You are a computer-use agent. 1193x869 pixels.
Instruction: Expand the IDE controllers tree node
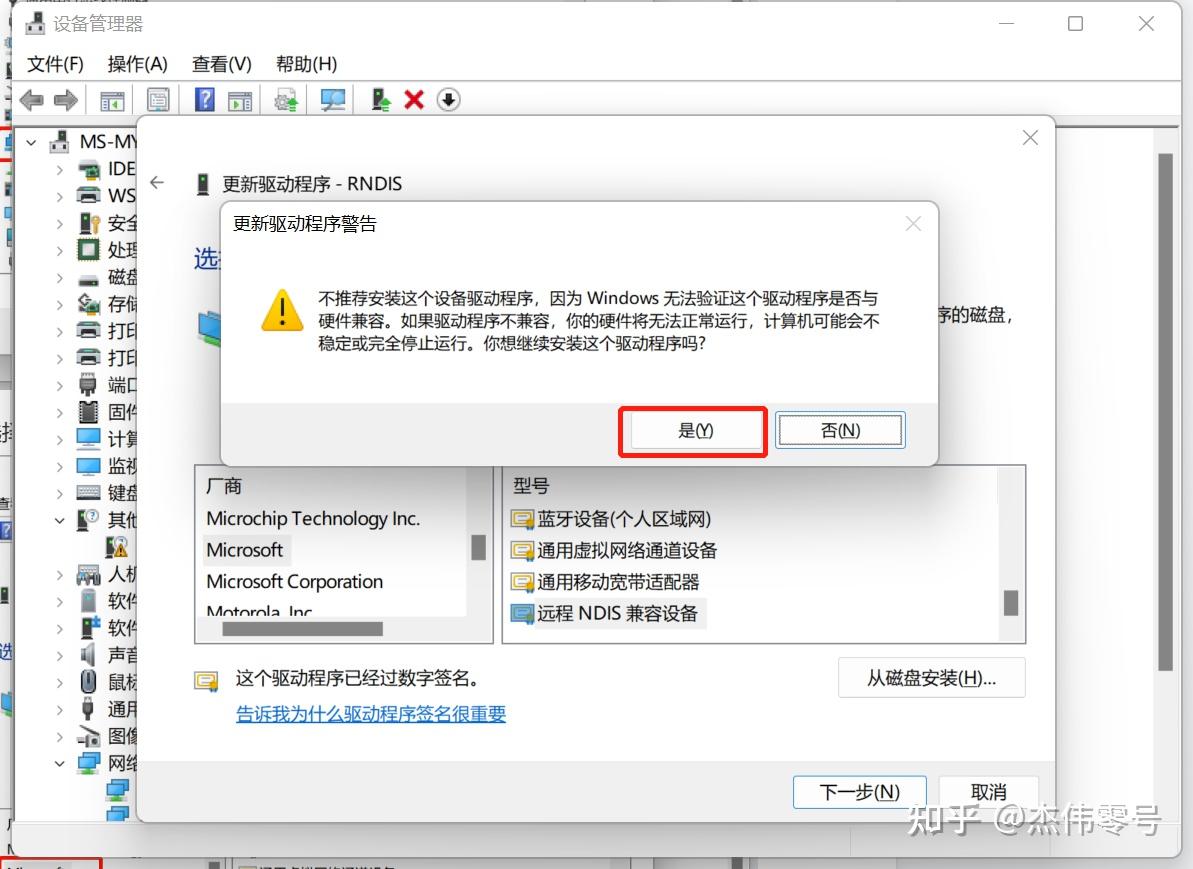click(x=59, y=170)
